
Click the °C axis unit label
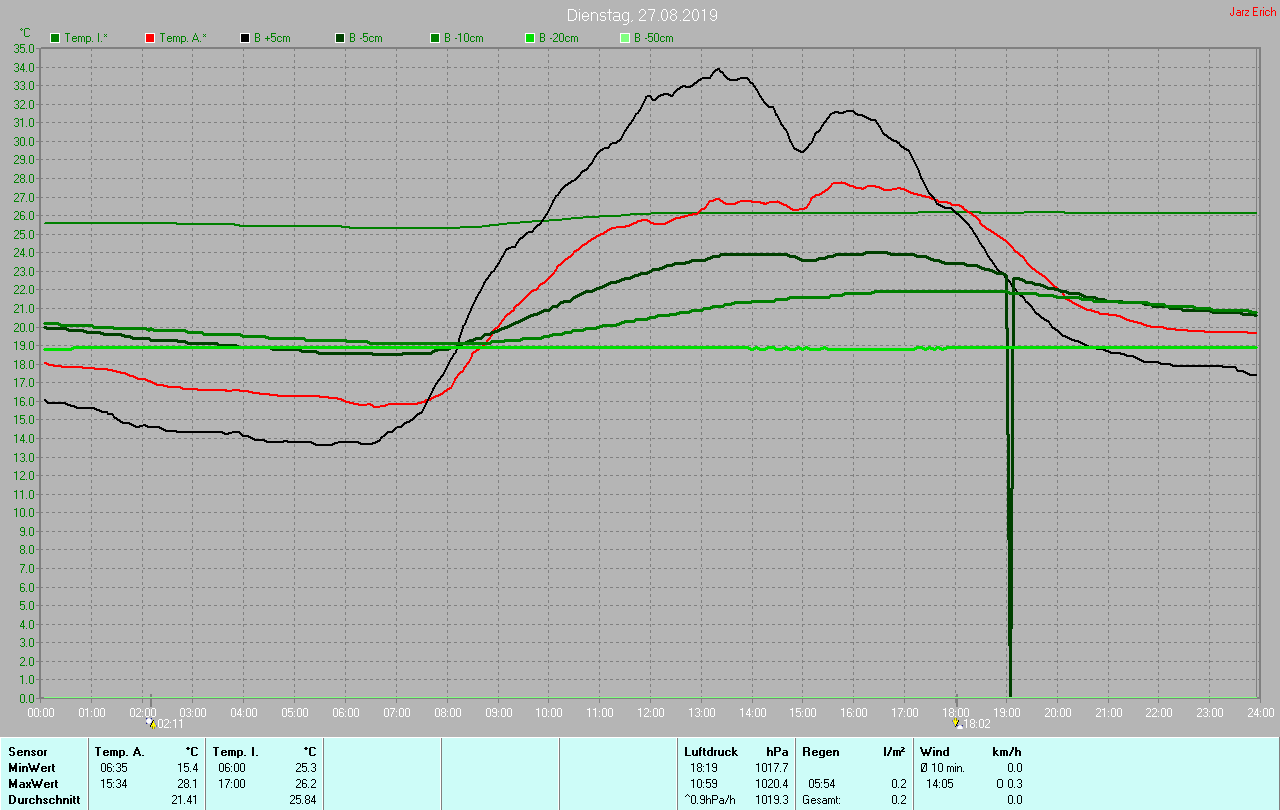click(x=25, y=33)
